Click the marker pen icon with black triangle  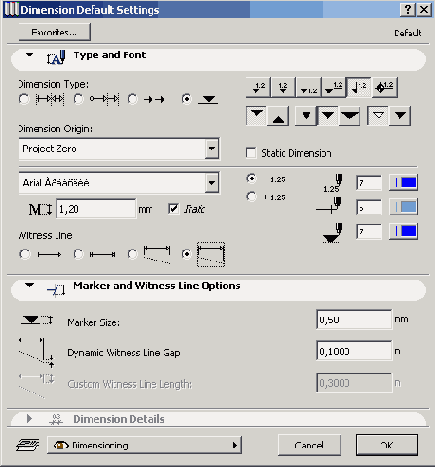pos(331,233)
